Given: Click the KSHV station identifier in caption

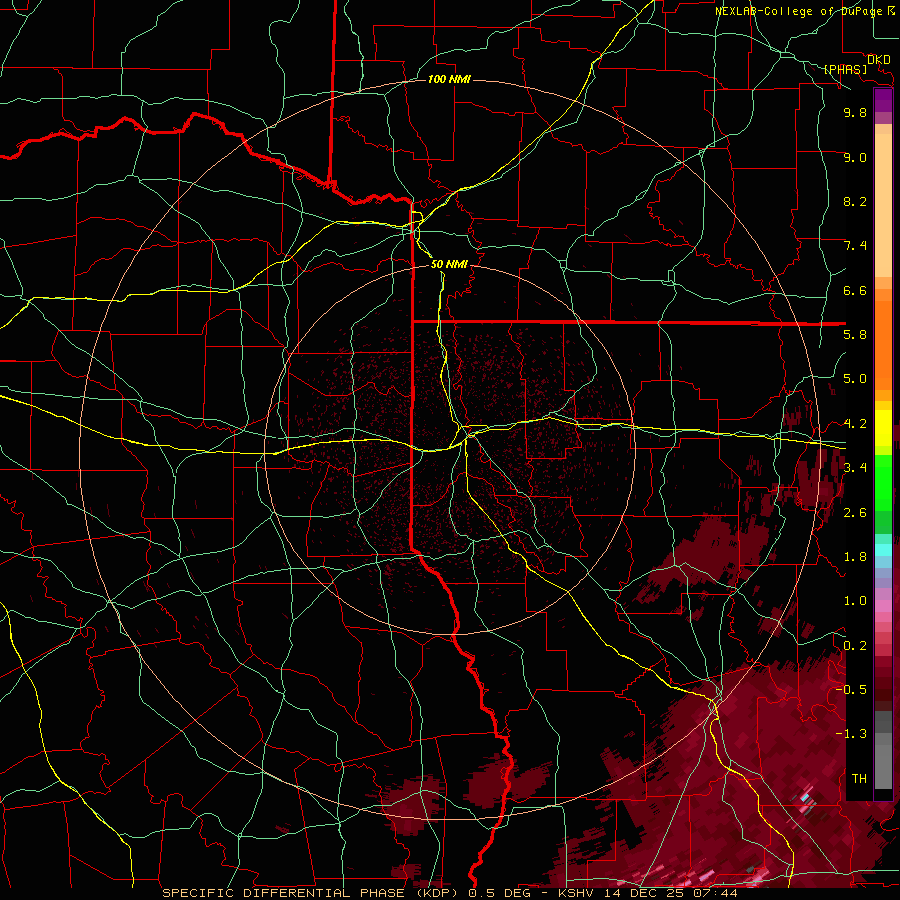Looking at the screenshot, I should click(578, 893).
